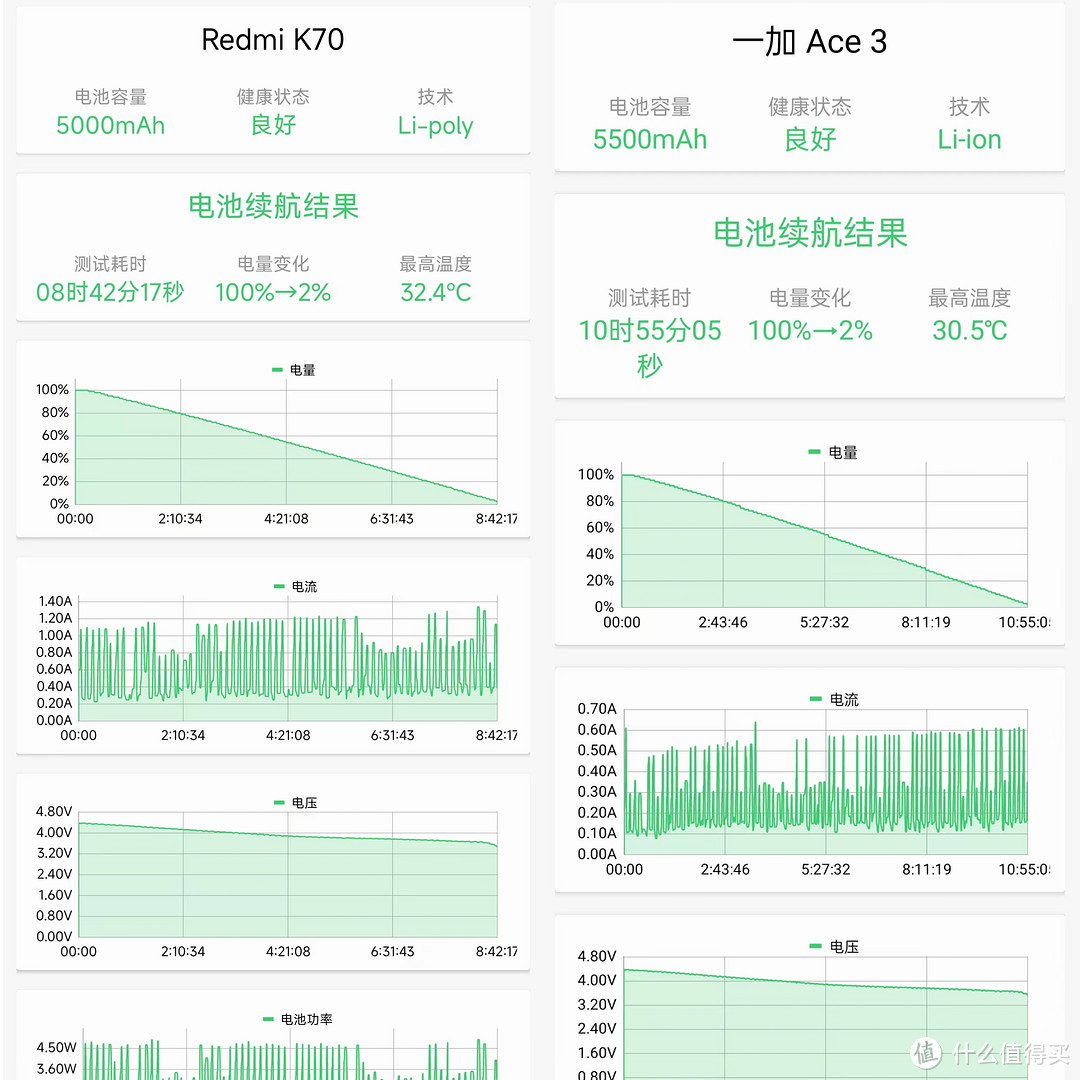
Task: Click 4:21:08 tick on Redmi K70 电量 chart
Action: point(286,519)
